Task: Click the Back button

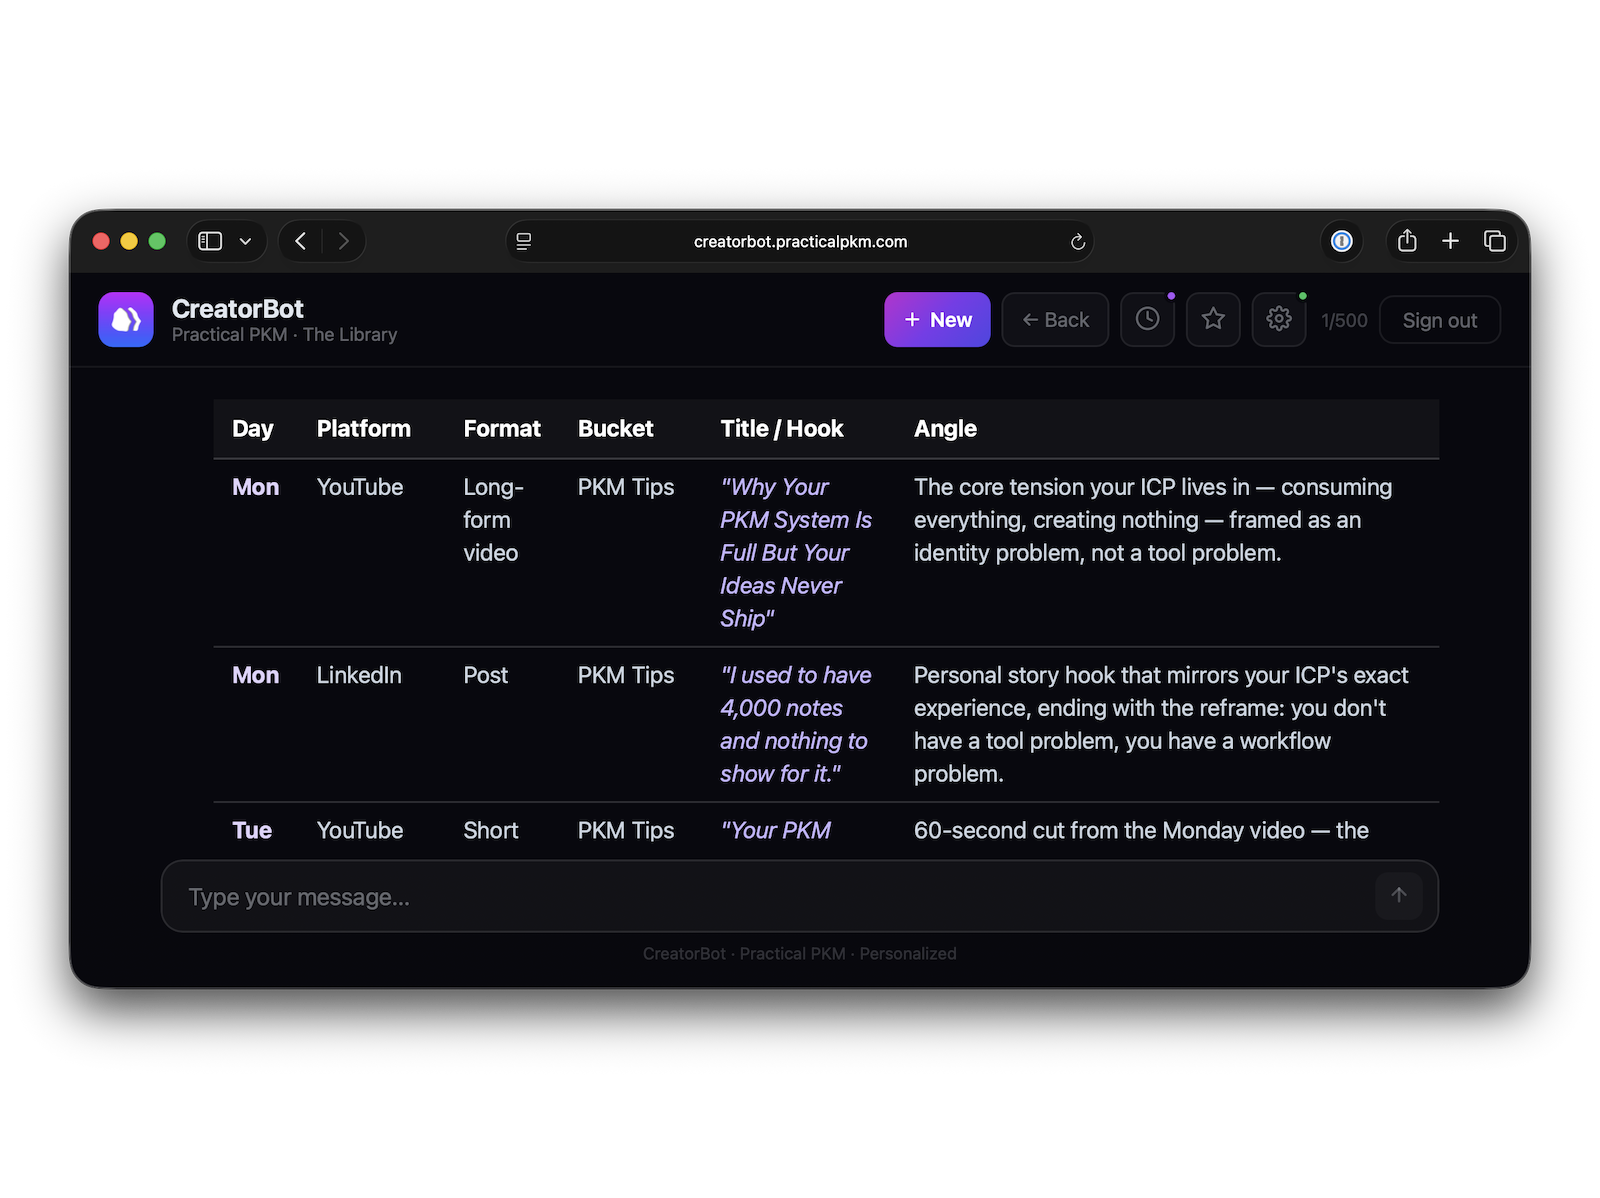Action: [x=1055, y=320]
